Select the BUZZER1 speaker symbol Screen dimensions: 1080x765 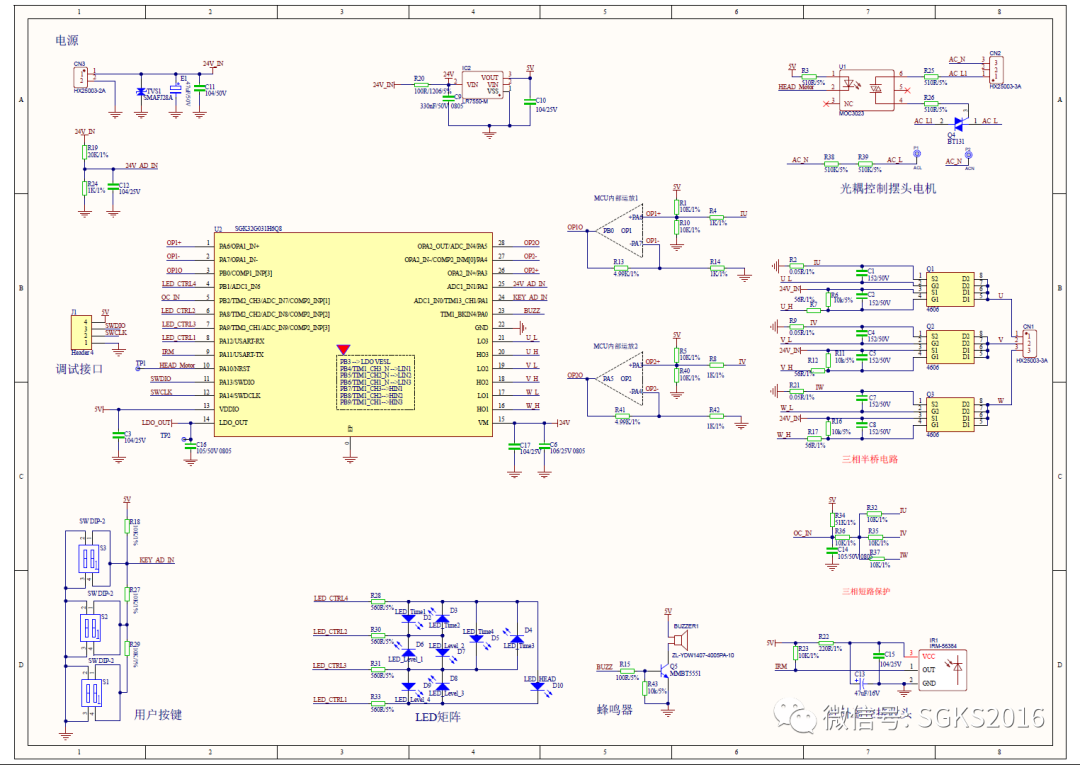coord(681,639)
